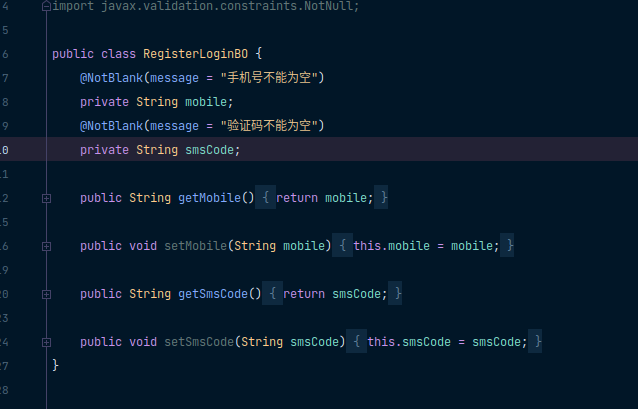Click NotNull in the import statement
The height and width of the screenshot is (409, 638).
[329, 6]
